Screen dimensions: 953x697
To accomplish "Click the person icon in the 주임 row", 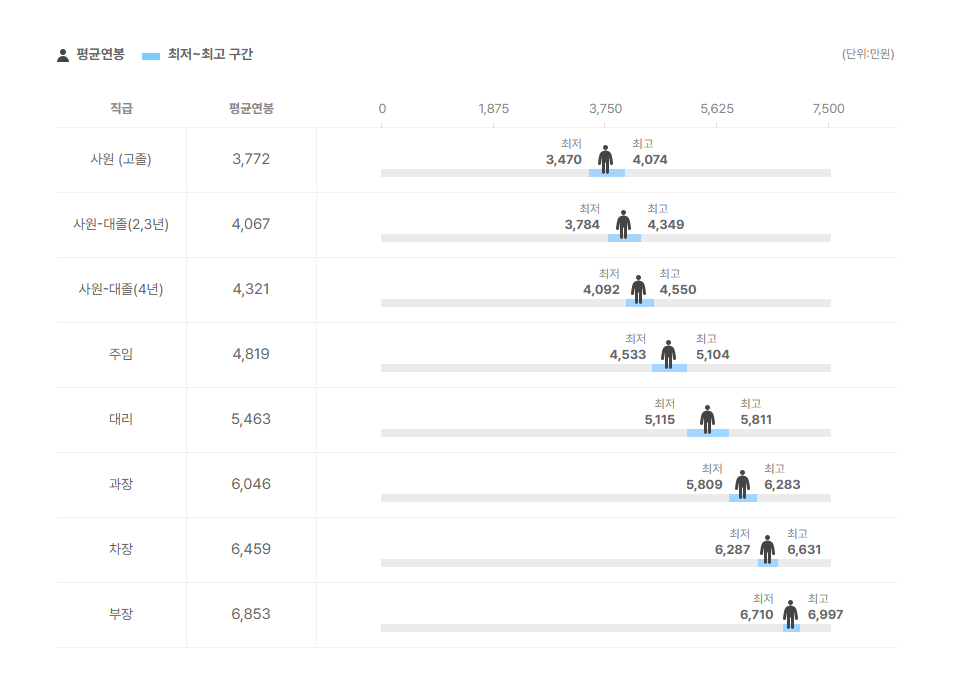I will click(668, 354).
